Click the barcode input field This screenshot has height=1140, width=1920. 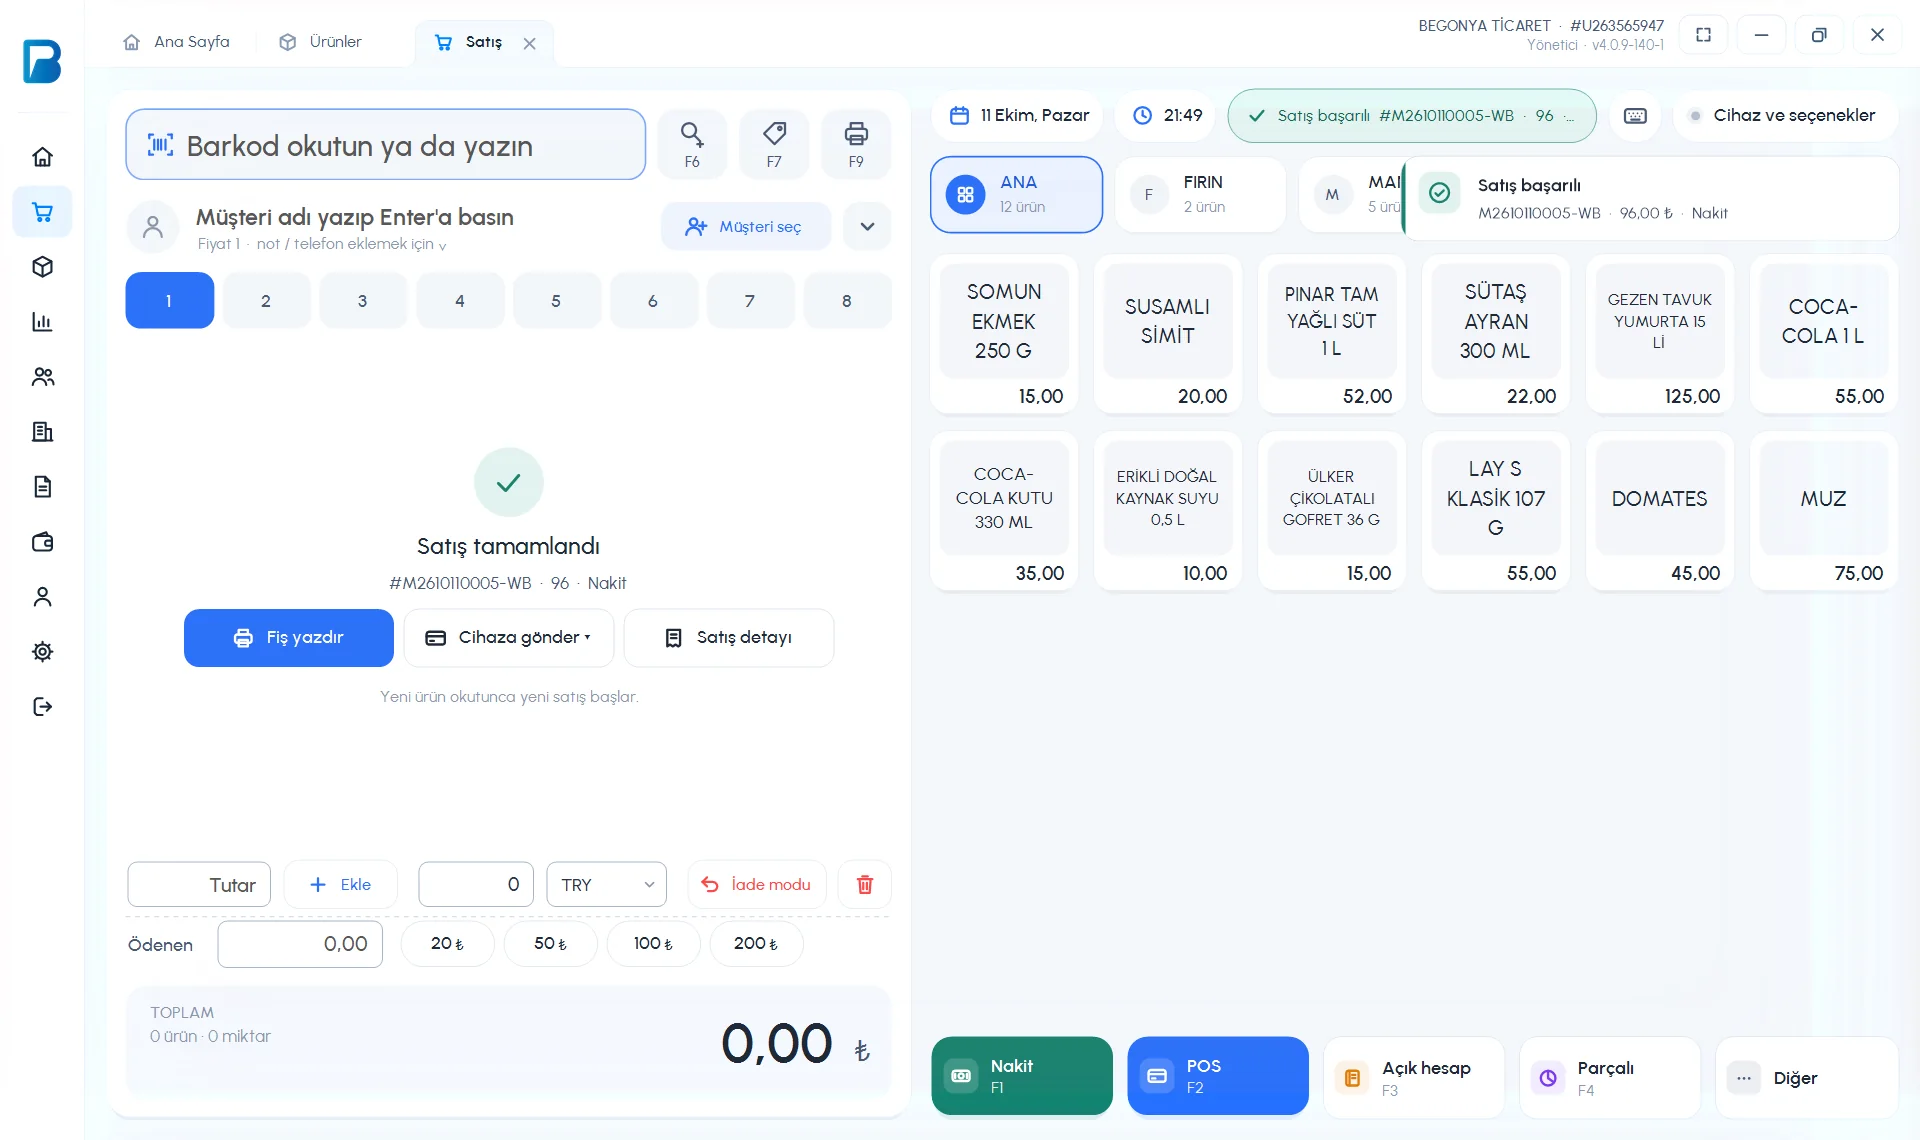(386, 144)
